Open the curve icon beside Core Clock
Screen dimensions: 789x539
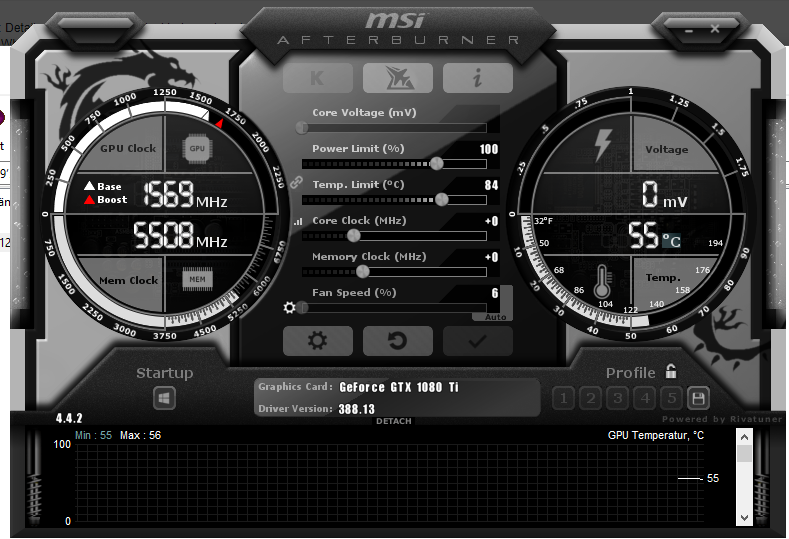tap(298, 221)
